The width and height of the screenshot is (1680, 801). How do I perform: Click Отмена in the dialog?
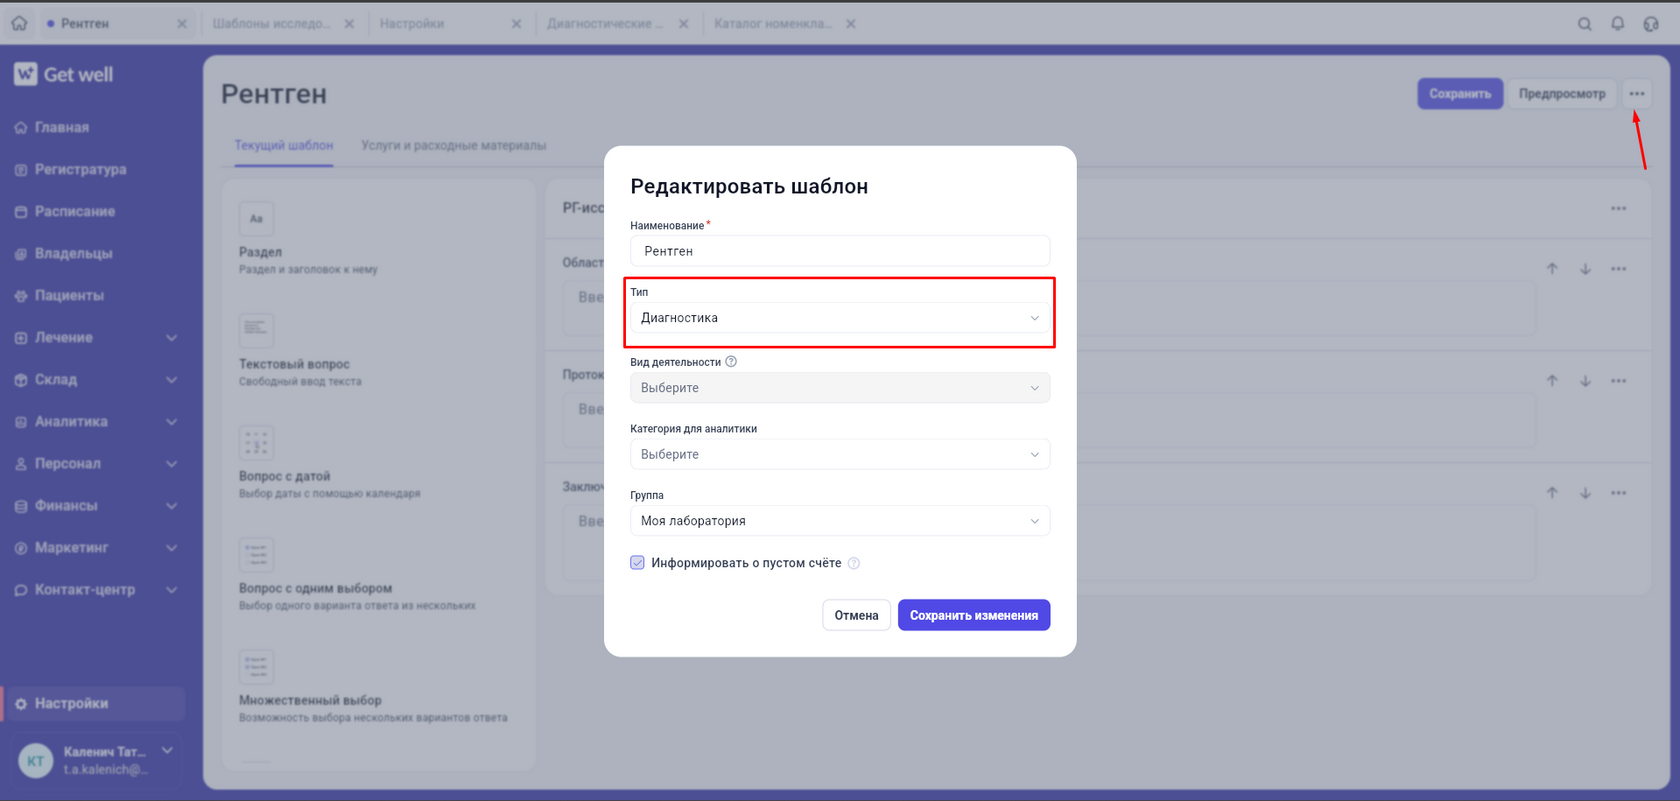pos(856,616)
